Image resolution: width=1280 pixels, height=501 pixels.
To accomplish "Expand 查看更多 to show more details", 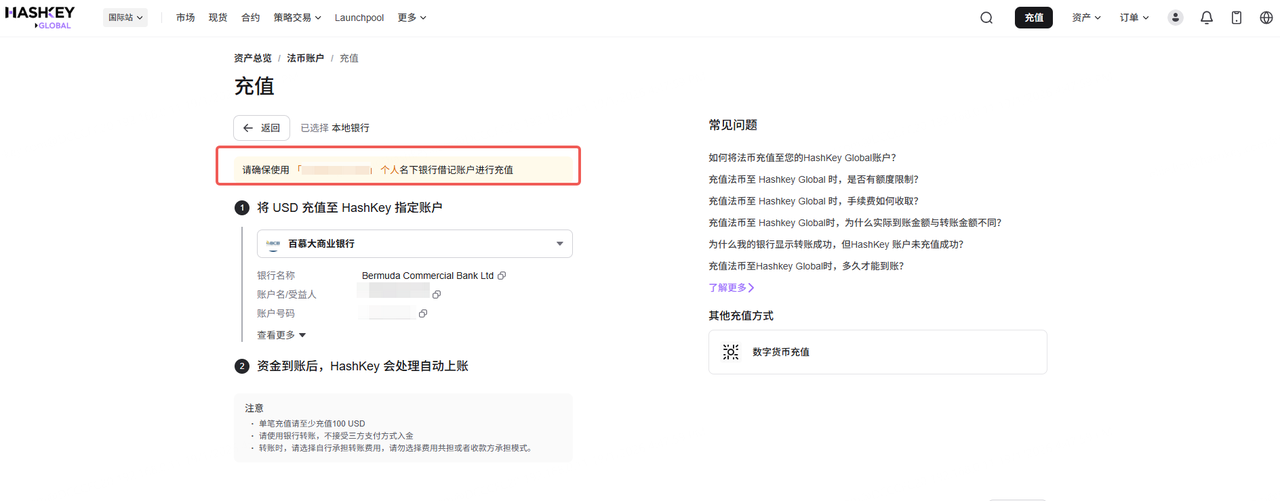I will pyautogui.click(x=281, y=335).
